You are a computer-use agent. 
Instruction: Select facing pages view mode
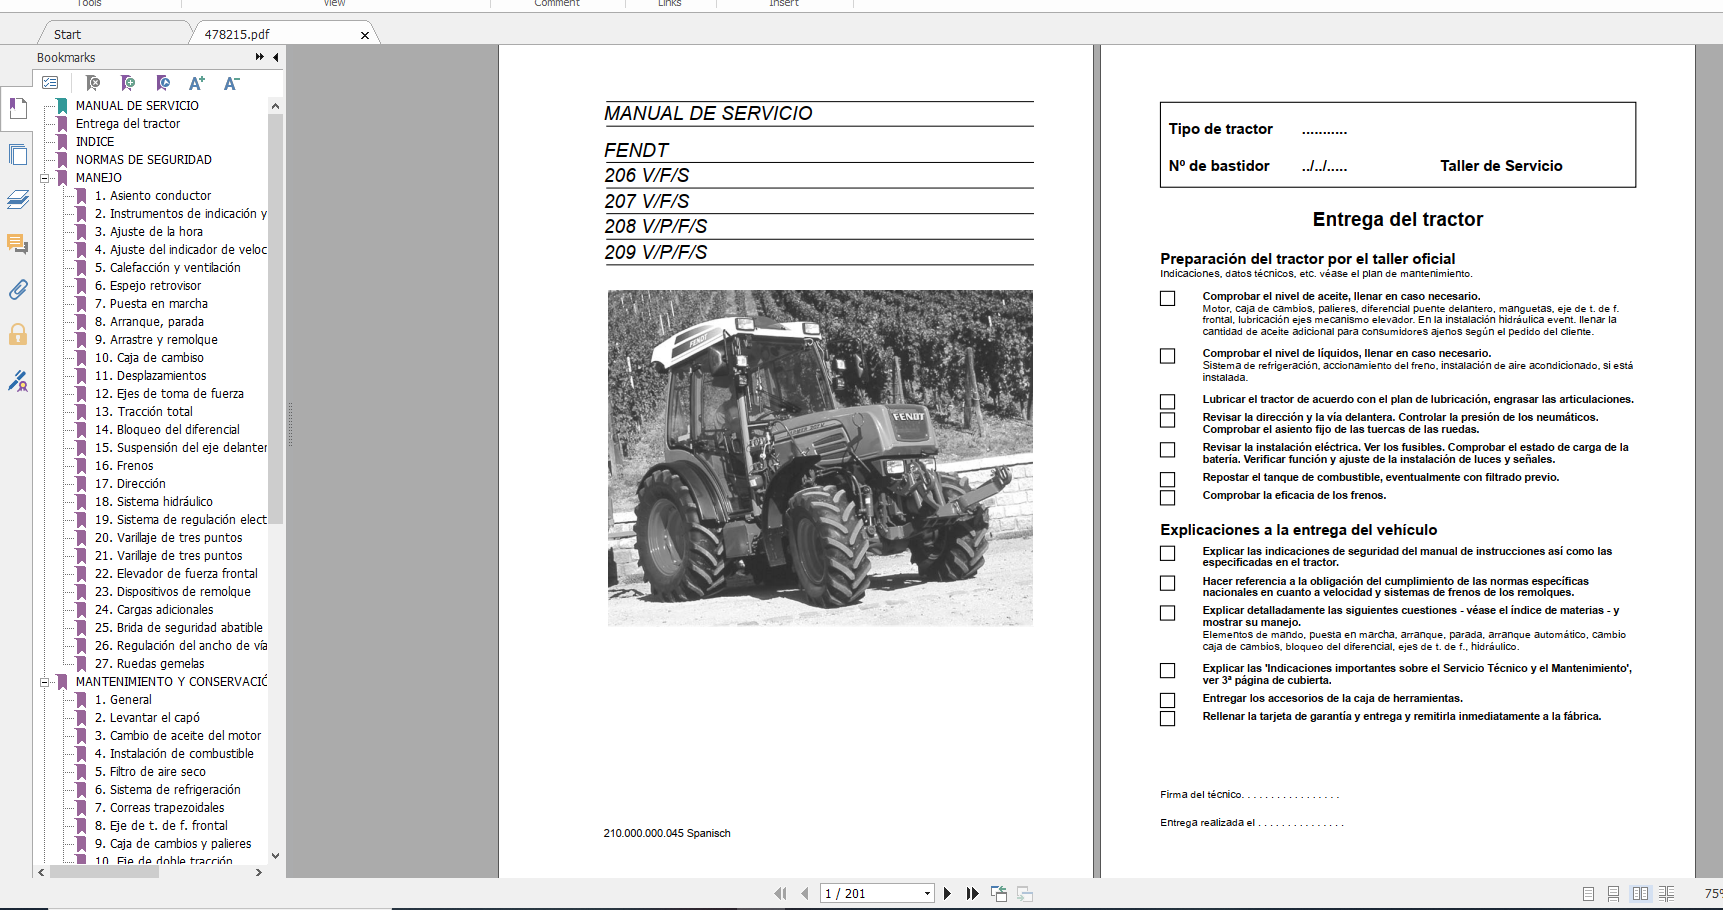point(1640,893)
